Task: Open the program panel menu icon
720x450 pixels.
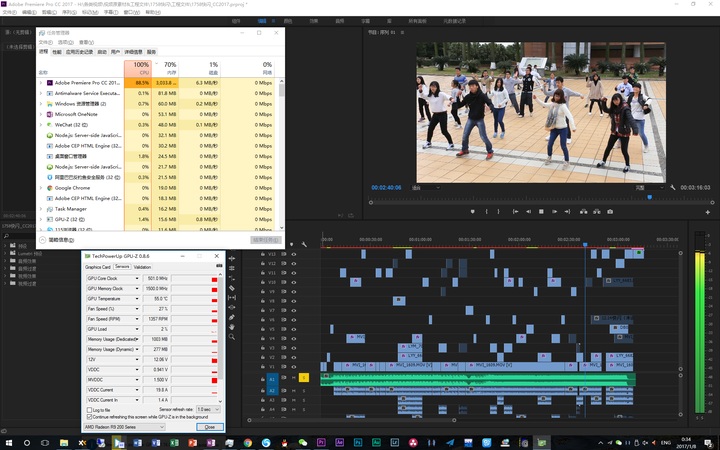Action: pos(403,33)
